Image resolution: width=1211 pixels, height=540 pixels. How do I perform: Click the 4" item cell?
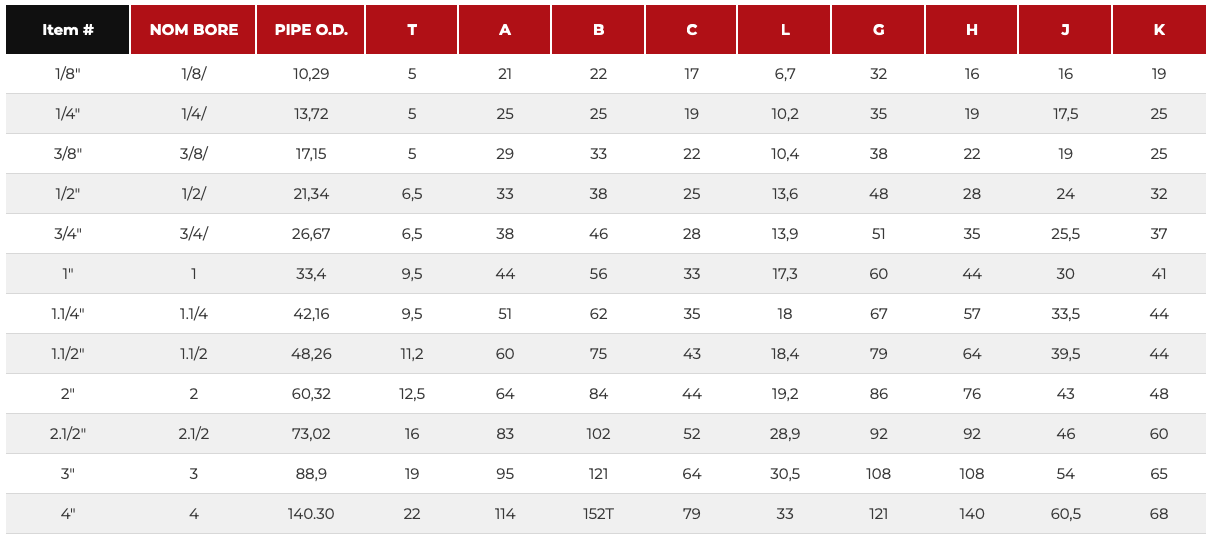click(x=68, y=514)
